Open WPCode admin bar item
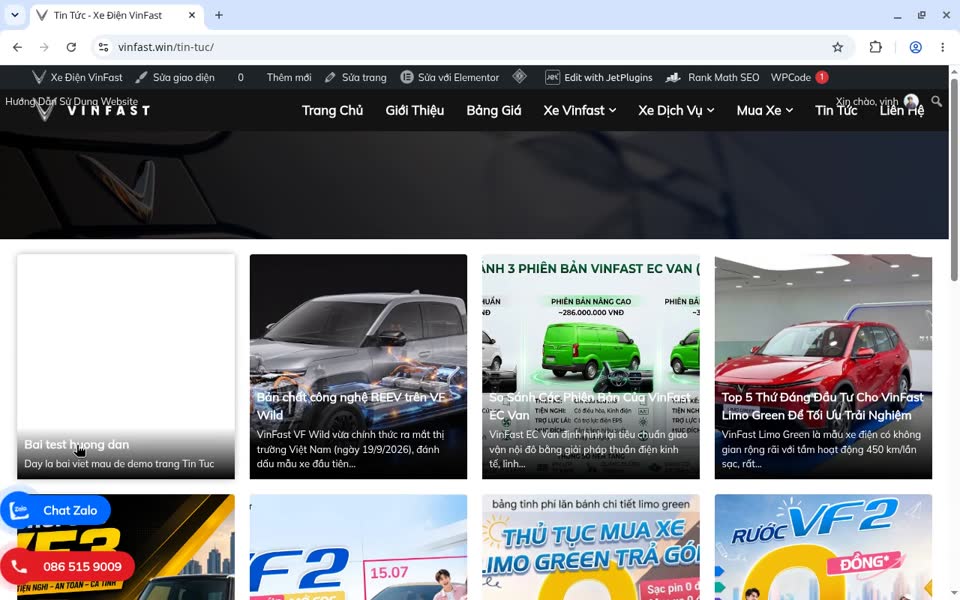 [790, 77]
